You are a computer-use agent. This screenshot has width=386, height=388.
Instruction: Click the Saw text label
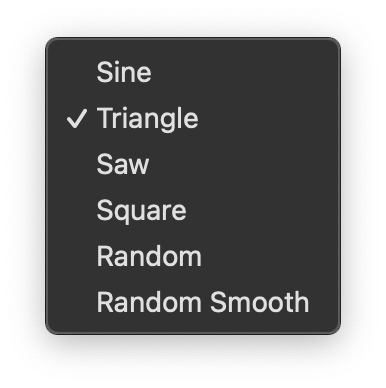[x=123, y=164]
